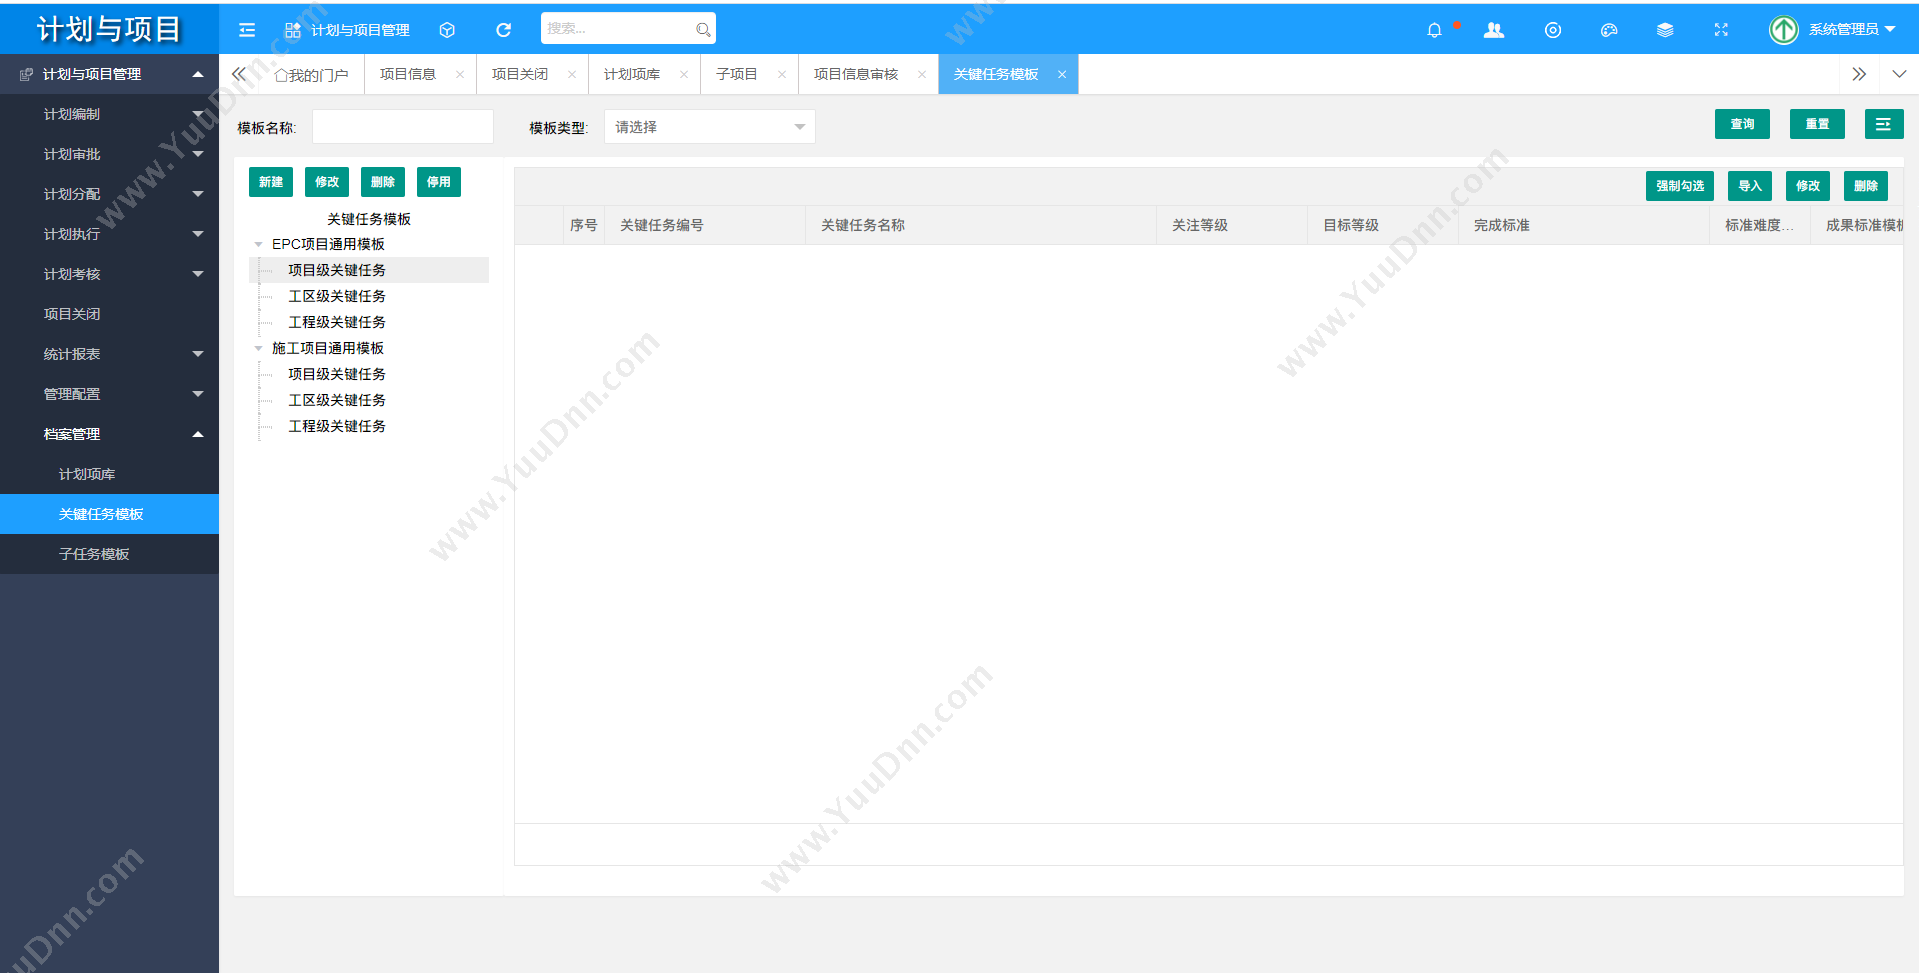Close the 项目关闭 tab
This screenshot has width=1919, height=973.
click(x=571, y=74)
